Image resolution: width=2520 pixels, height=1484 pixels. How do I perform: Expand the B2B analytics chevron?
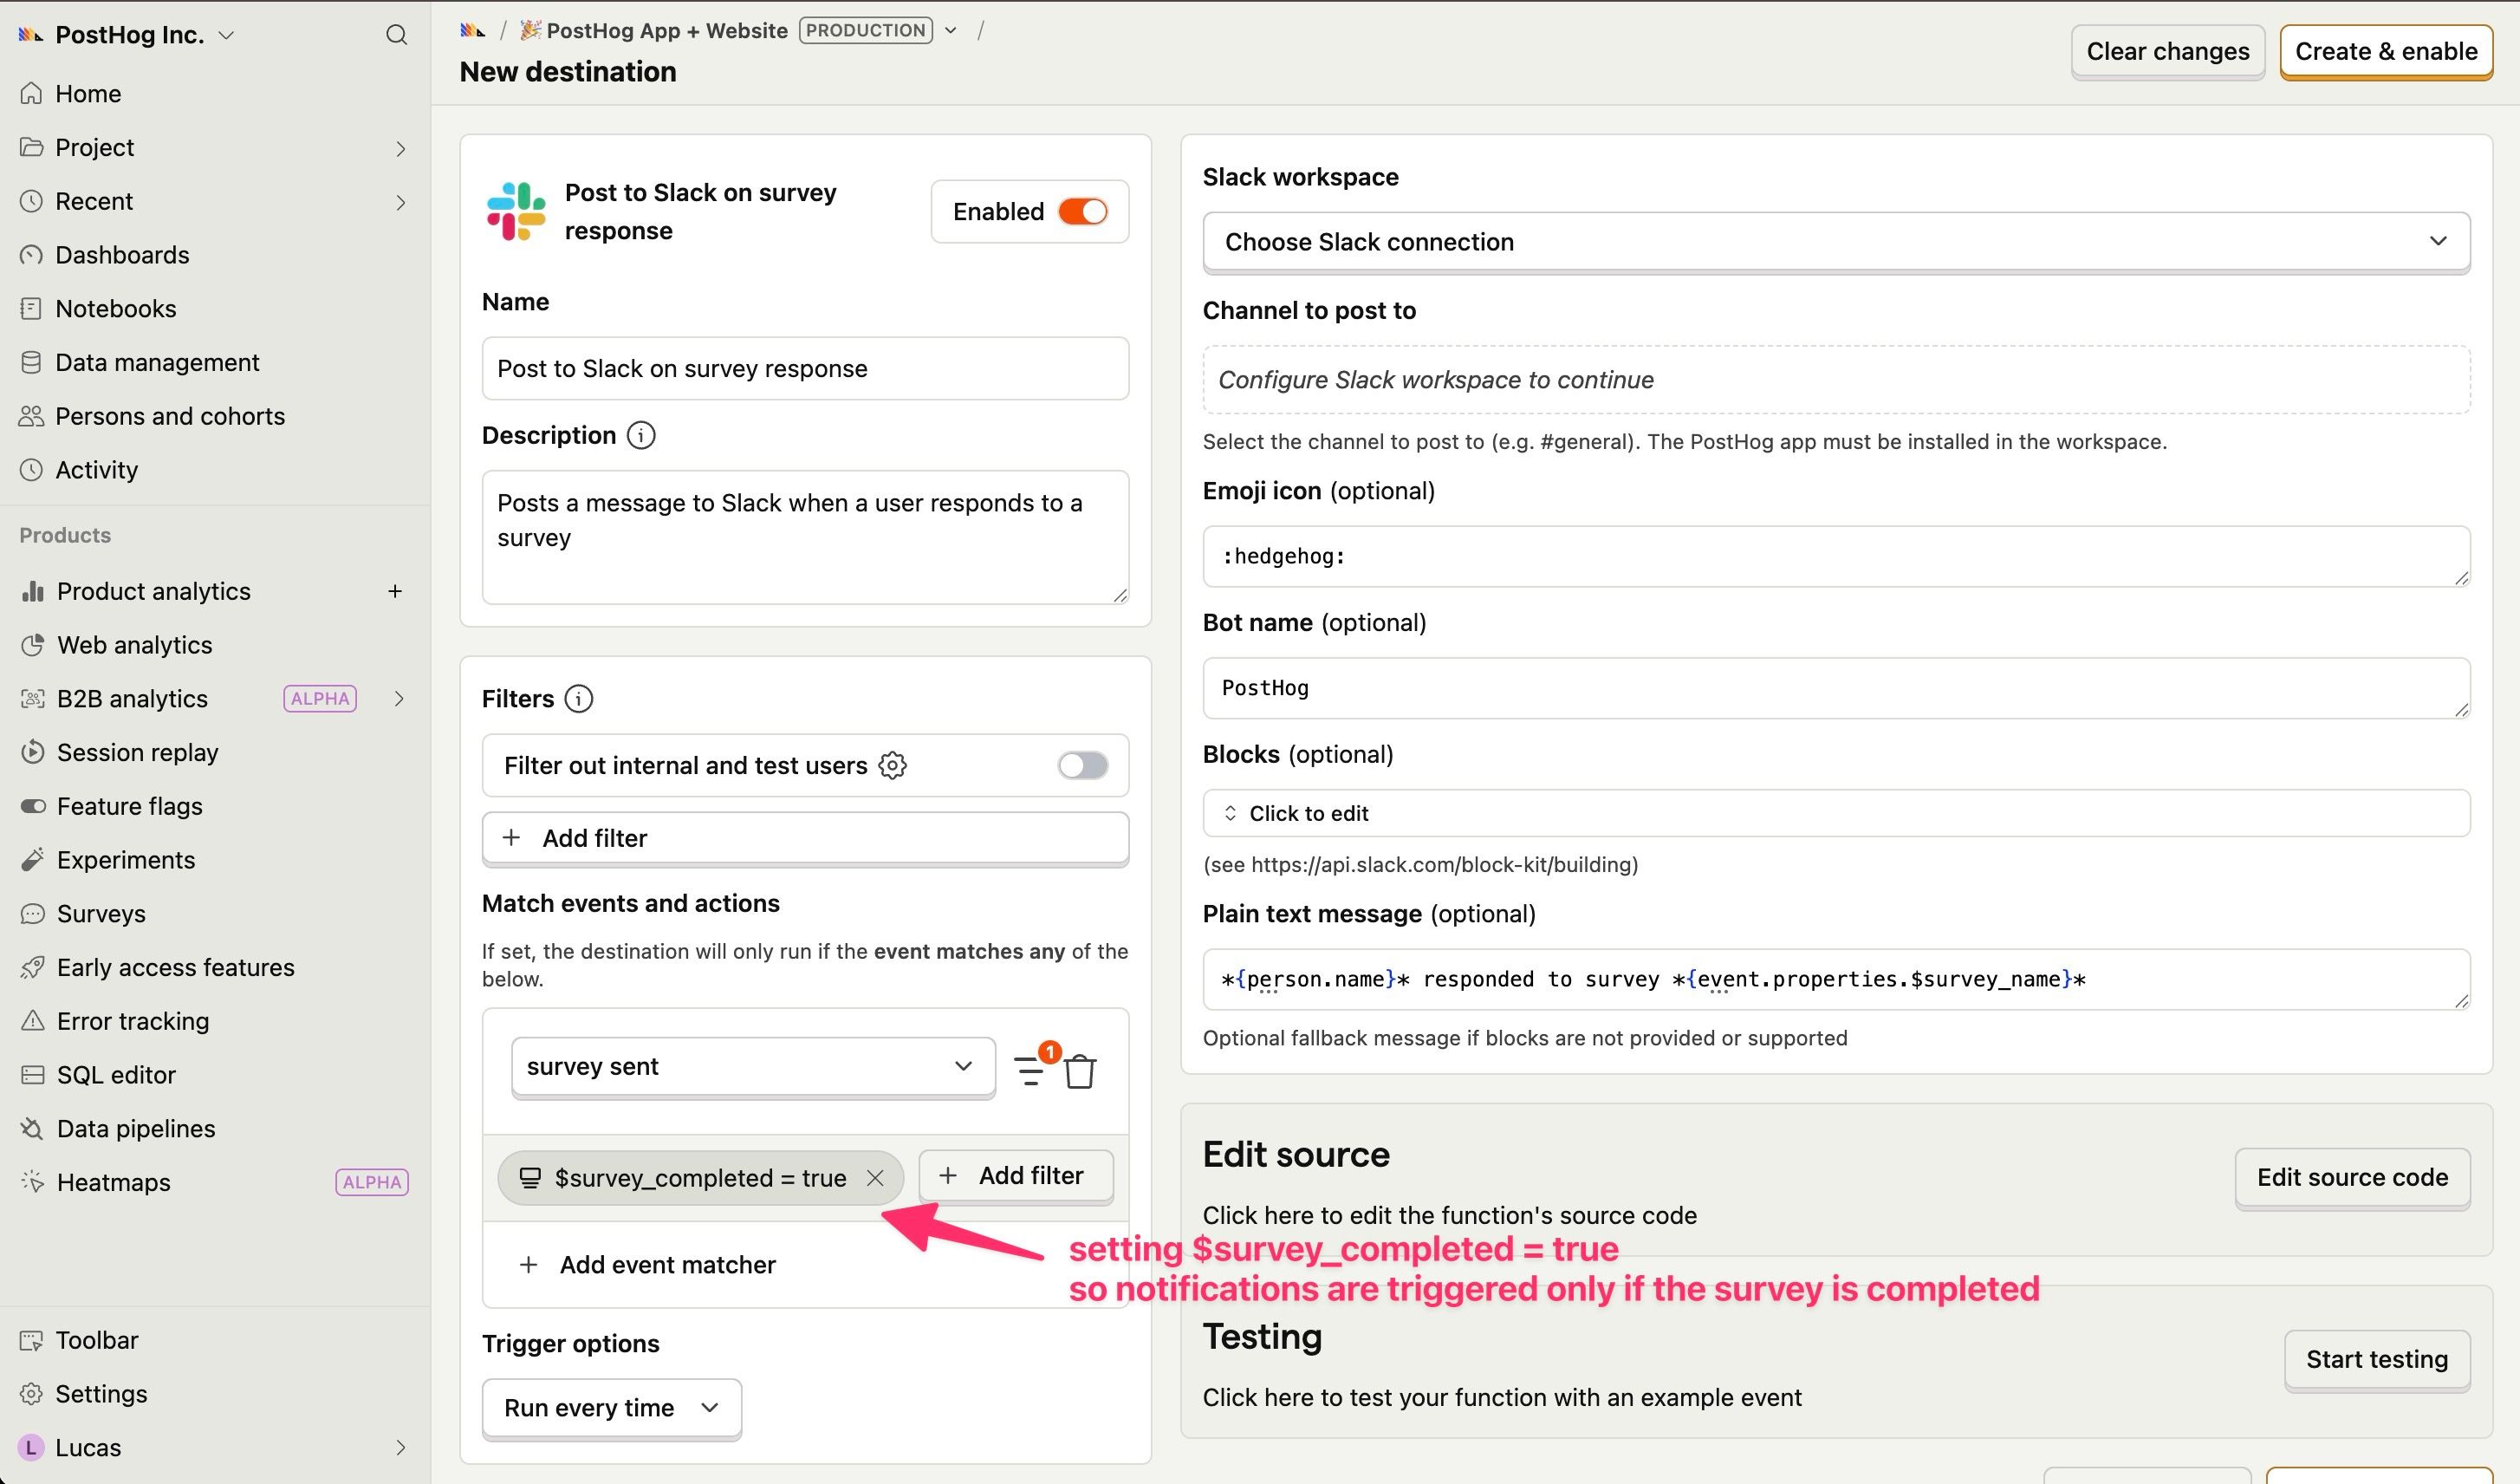point(399,699)
